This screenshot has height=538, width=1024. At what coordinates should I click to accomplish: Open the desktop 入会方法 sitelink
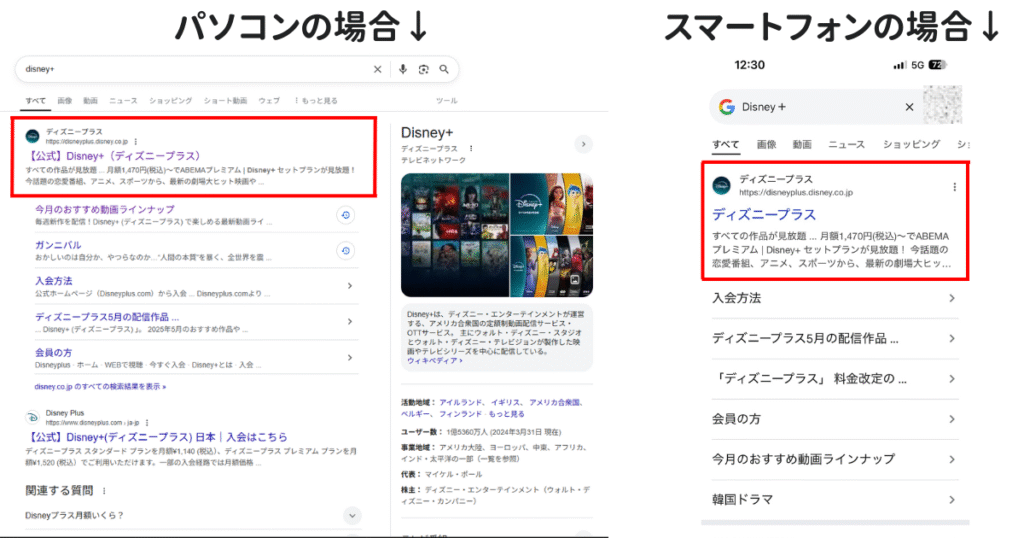54,281
